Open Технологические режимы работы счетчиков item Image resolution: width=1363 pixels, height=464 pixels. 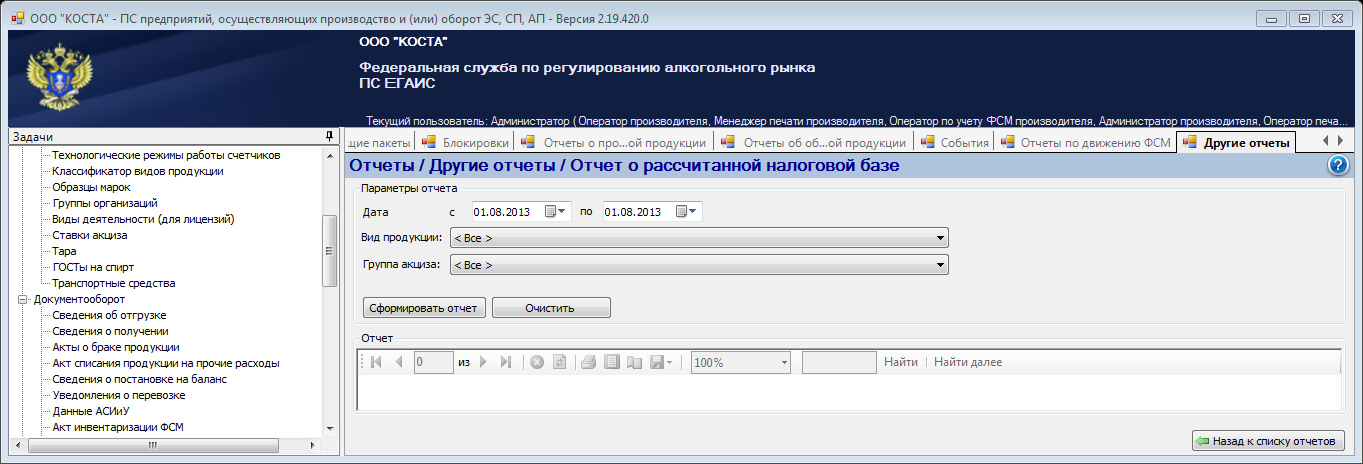pos(166,155)
